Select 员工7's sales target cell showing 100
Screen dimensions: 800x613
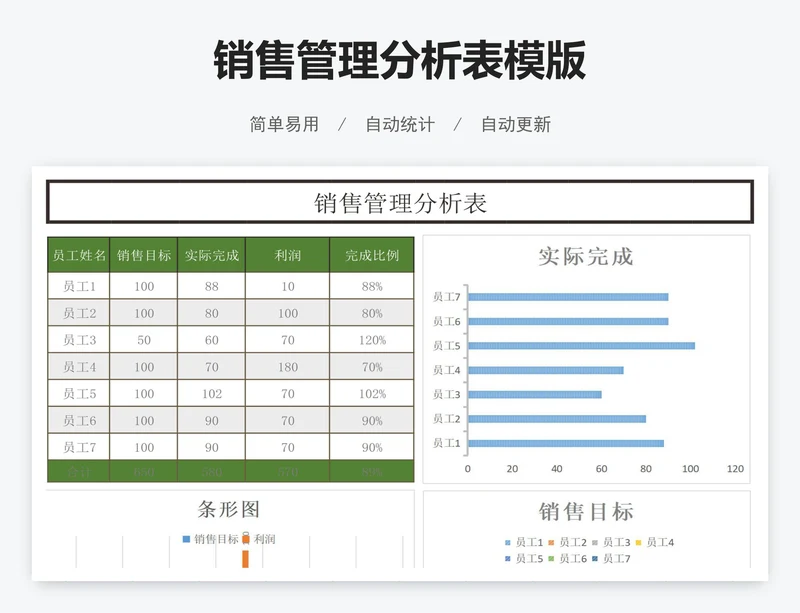pos(143,447)
